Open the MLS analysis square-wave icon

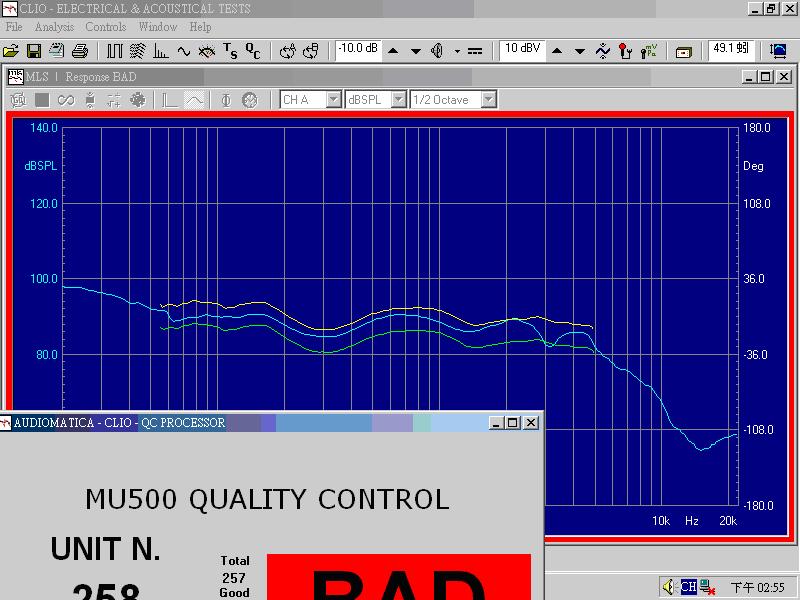click(x=115, y=51)
